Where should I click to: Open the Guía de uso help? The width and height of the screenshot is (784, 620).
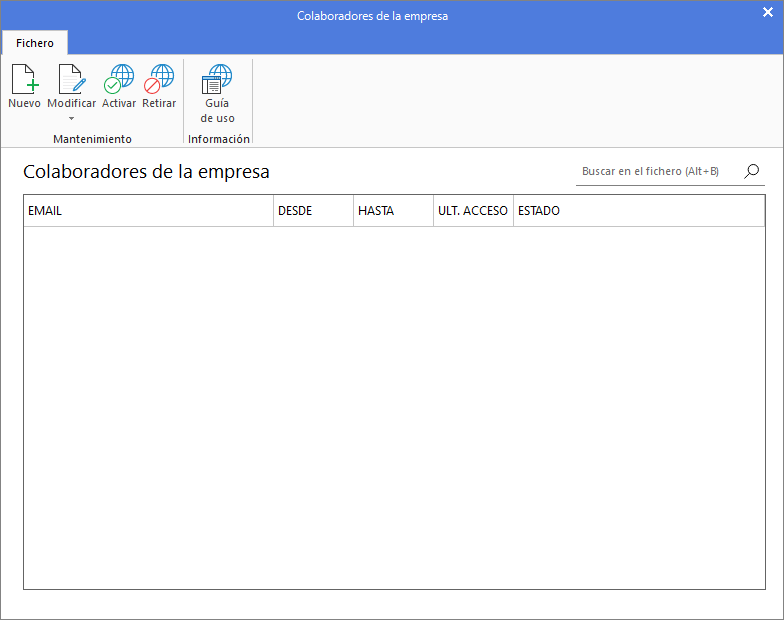point(218,94)
